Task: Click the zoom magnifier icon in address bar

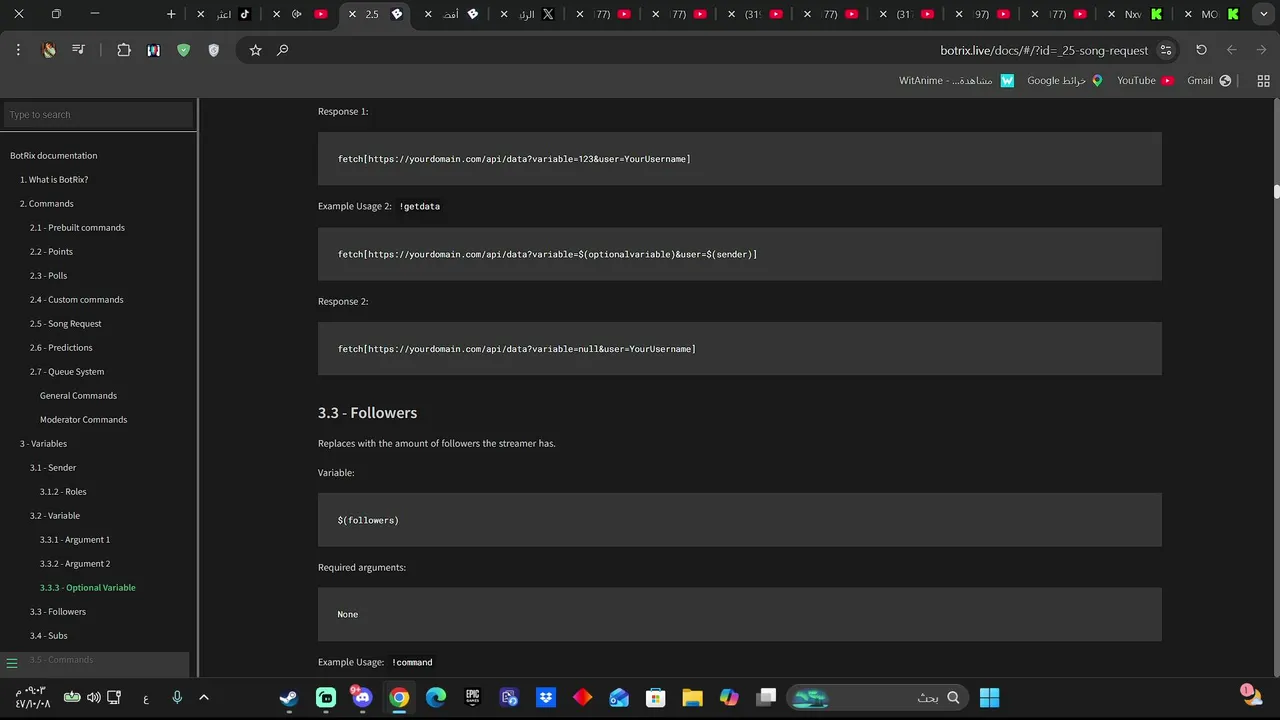Action: (x=283, y=50)
